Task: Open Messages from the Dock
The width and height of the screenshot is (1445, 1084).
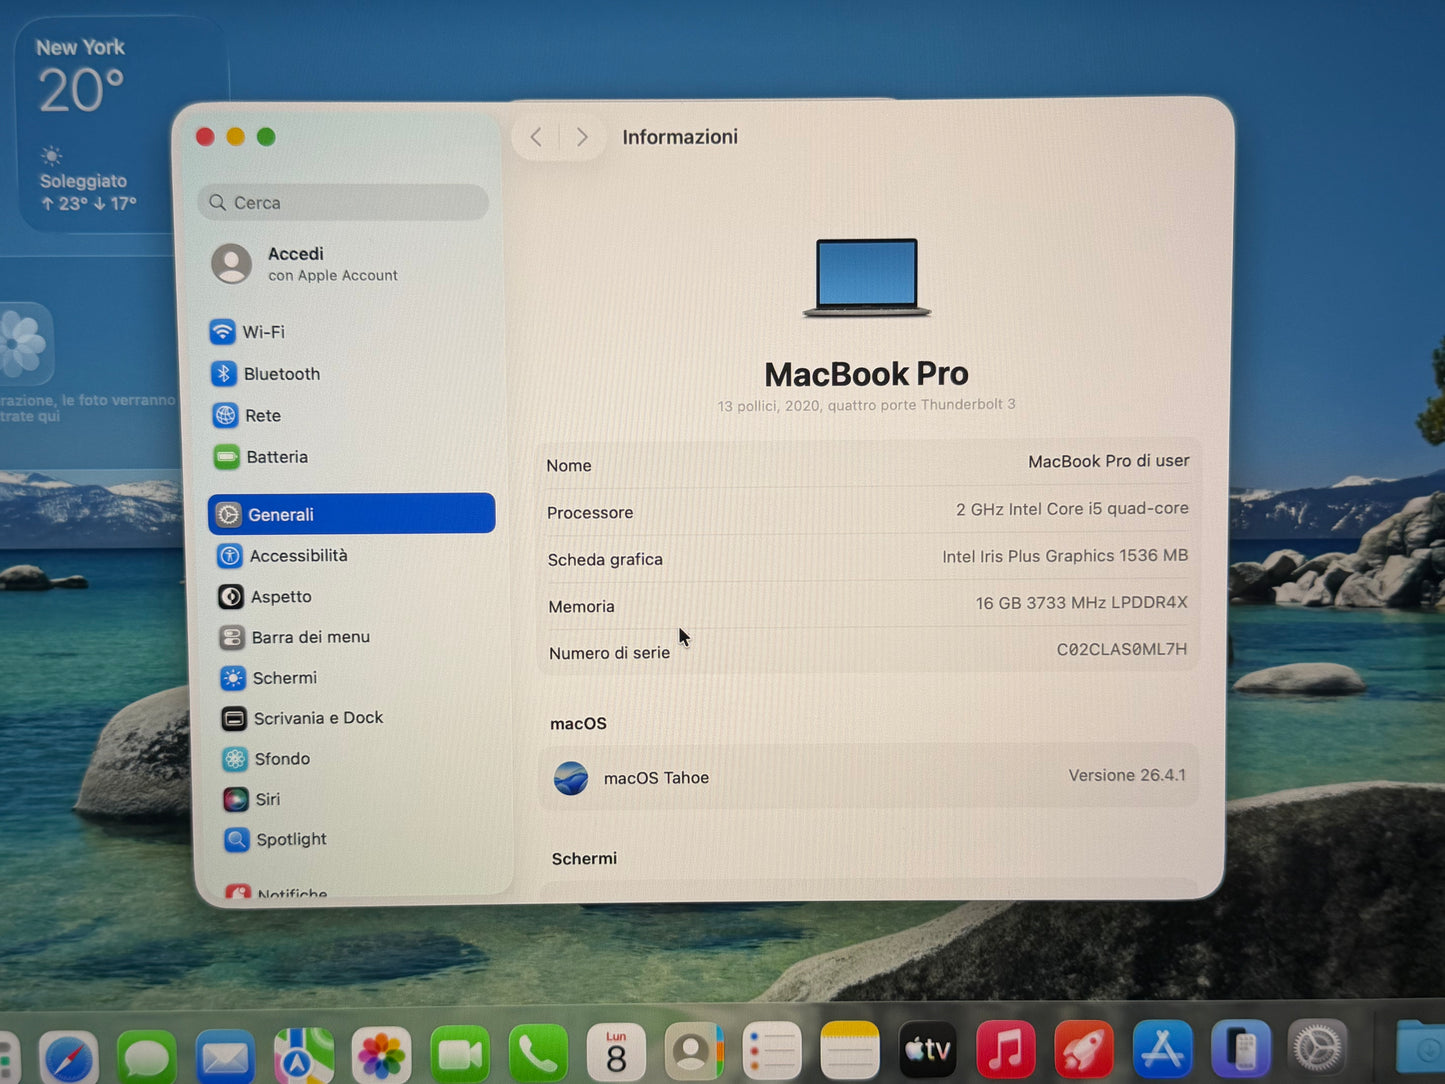Action: point(147,1056)
